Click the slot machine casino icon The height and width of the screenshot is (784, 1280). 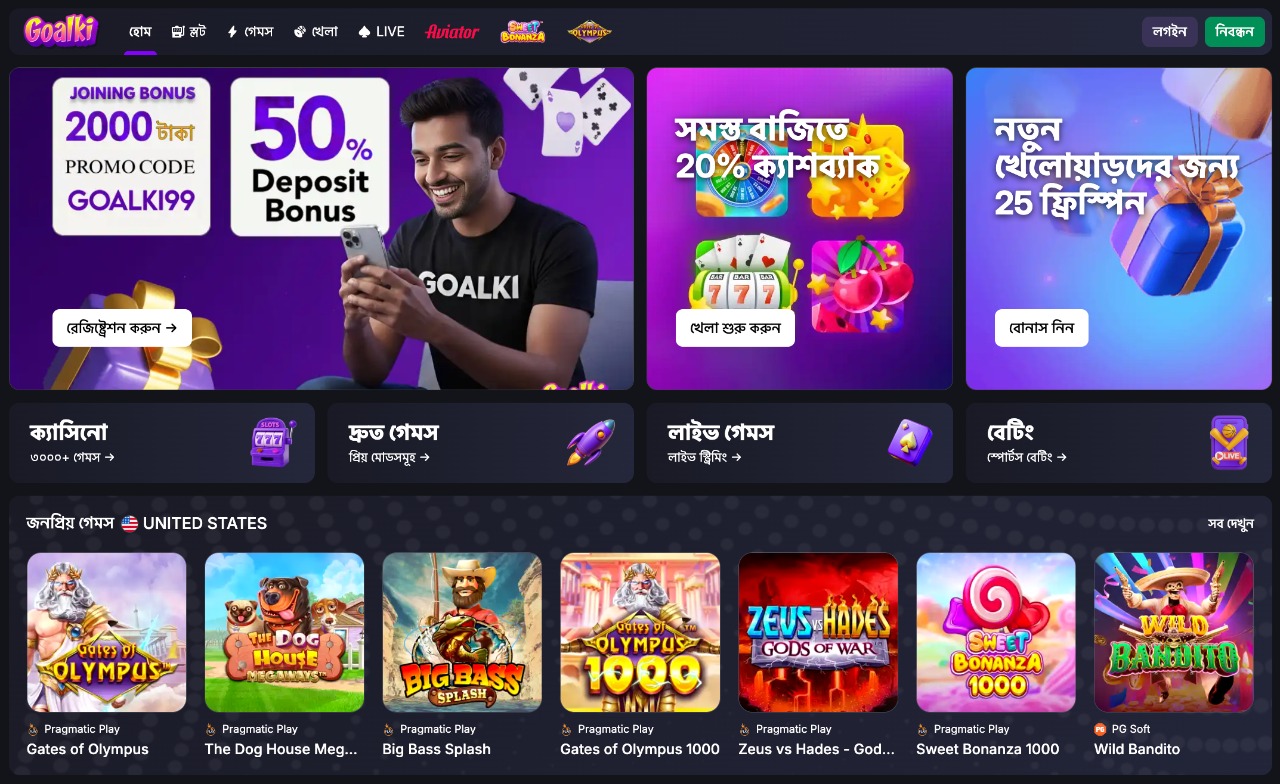coord(273,443)
